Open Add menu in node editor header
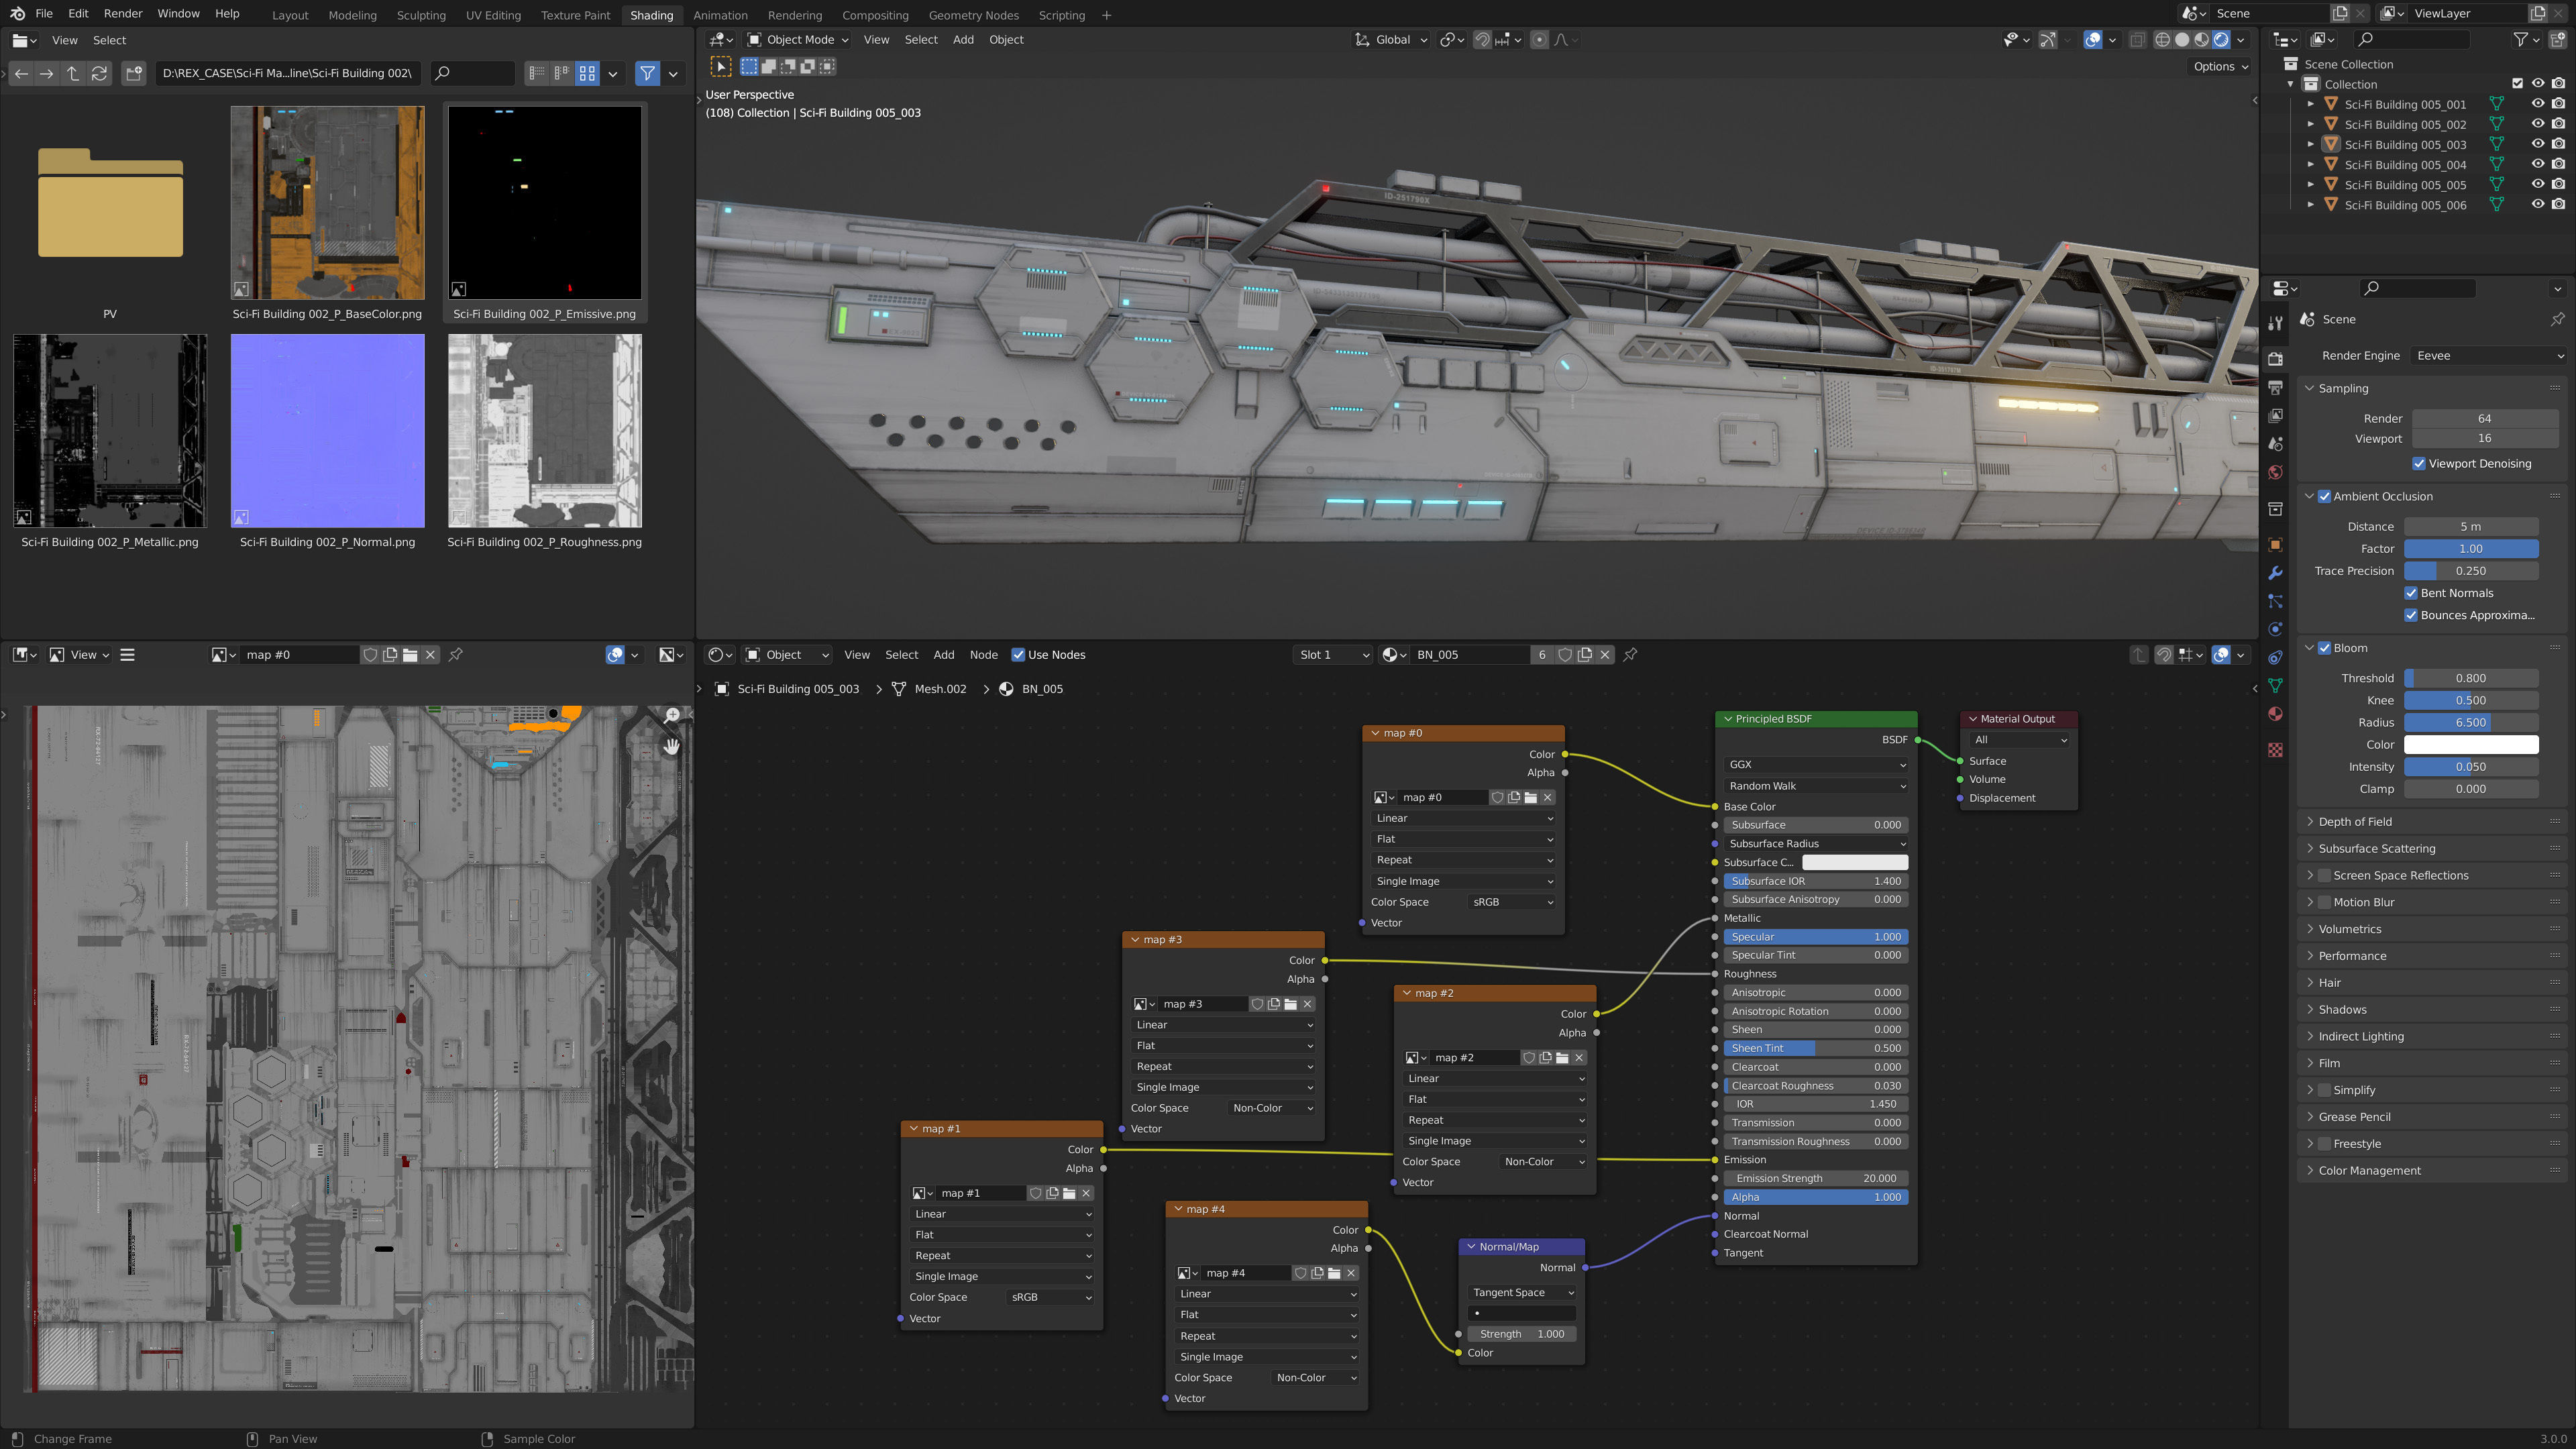 pos(943,655)
